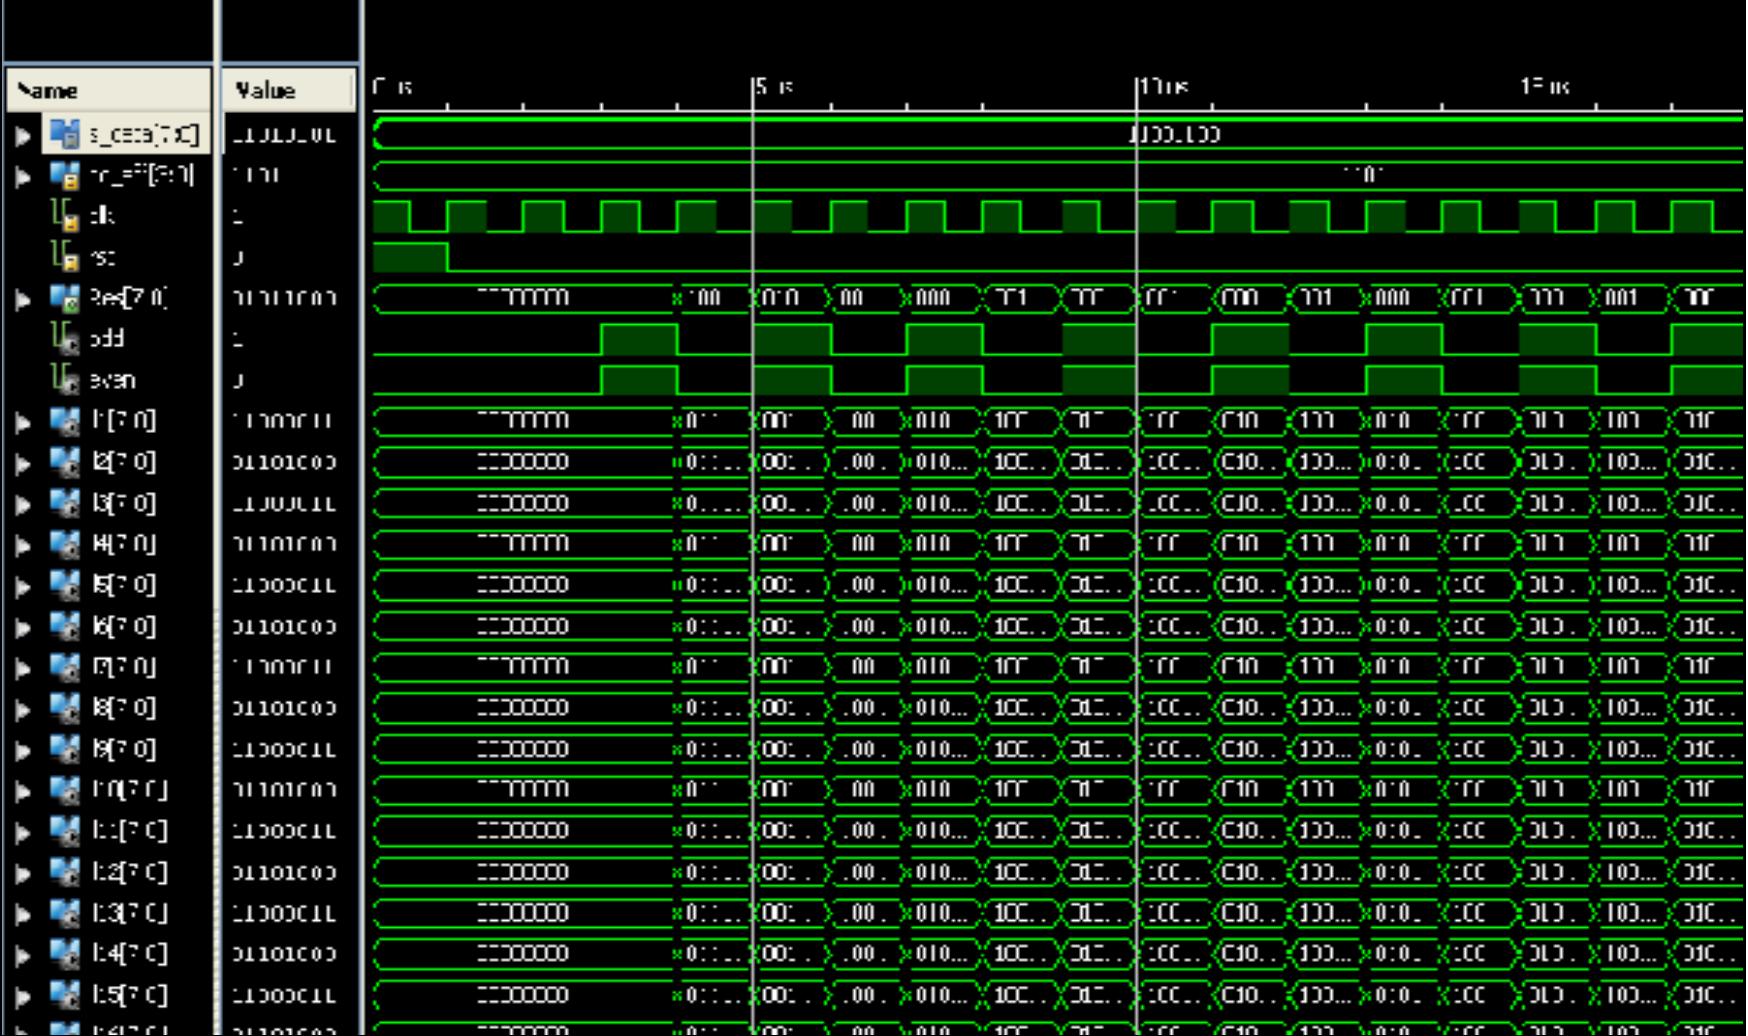Click the l10[7:0] bus icon
The height and width of the screenshot is (1036, 1748).
(65, 790)
